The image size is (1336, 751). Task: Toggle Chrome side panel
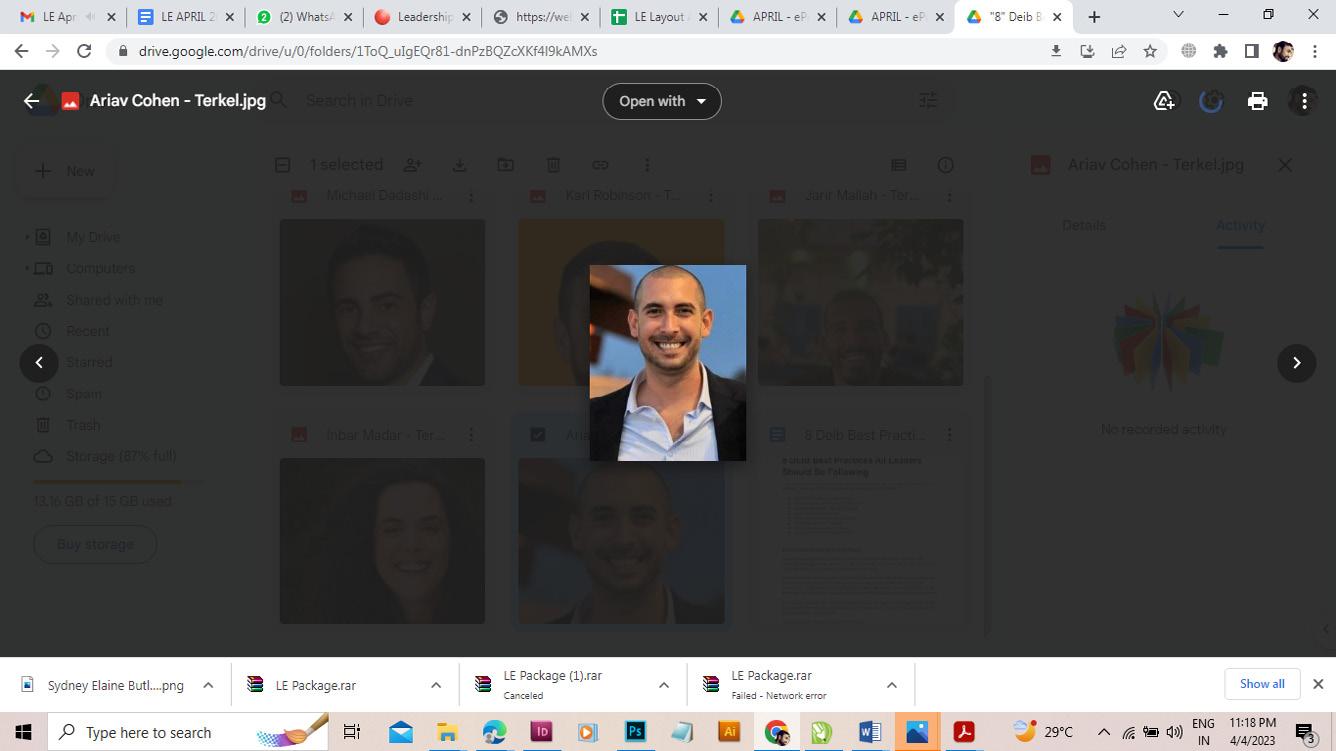click(1251, 51)
